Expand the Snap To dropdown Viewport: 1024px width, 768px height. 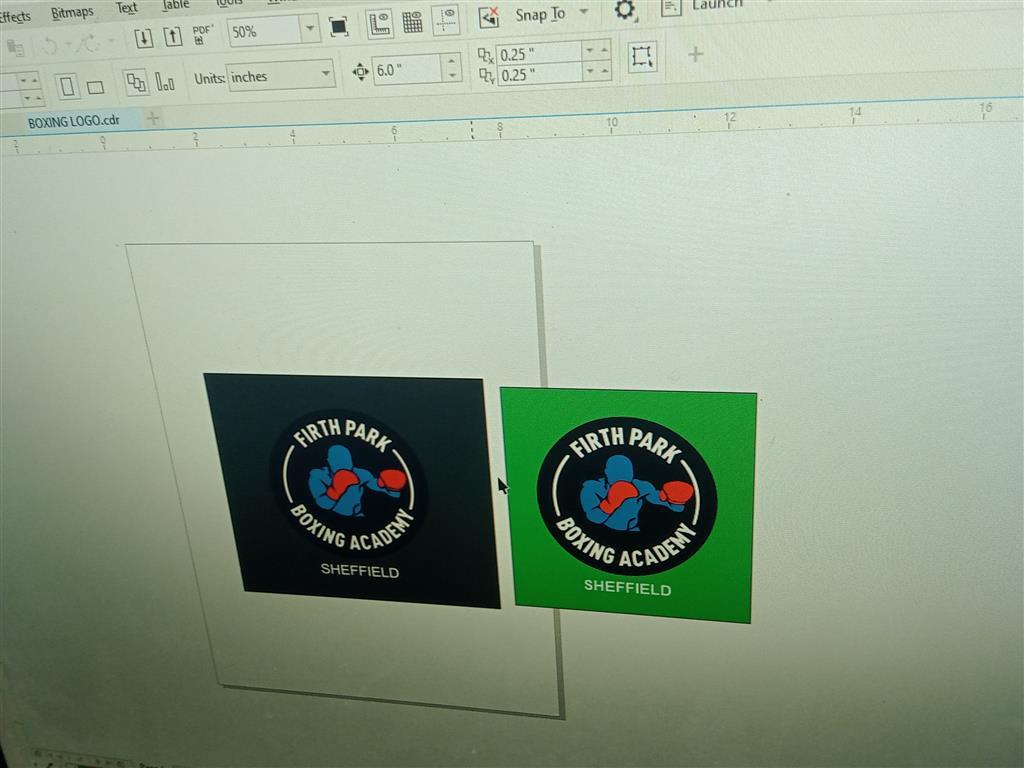pos(584,11)
